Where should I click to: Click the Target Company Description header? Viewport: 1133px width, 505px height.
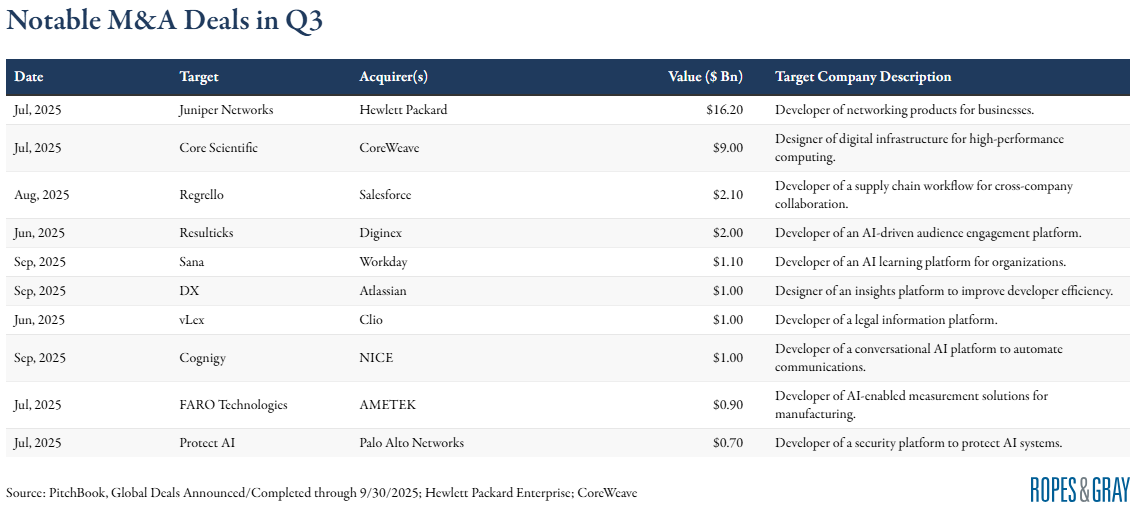[x=862, y=76]
